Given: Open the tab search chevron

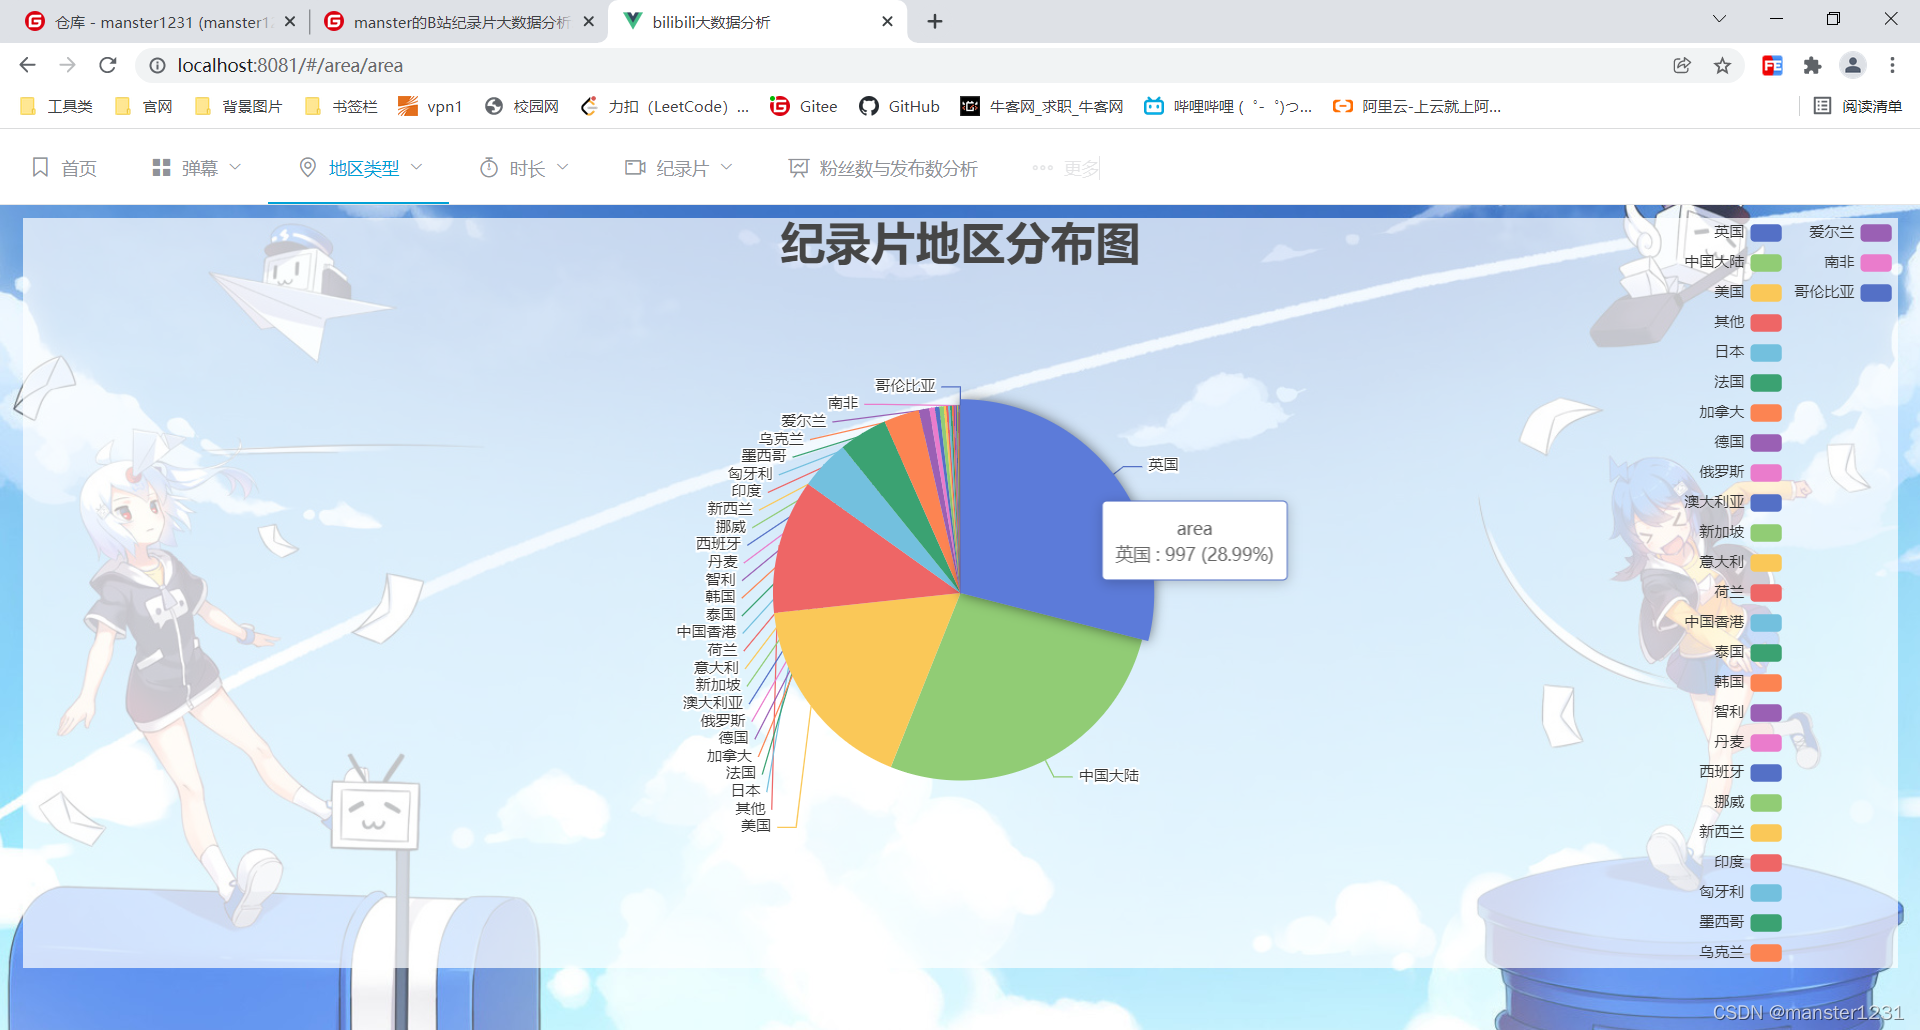Looking at the screenshot, I should pos(1719,19).
